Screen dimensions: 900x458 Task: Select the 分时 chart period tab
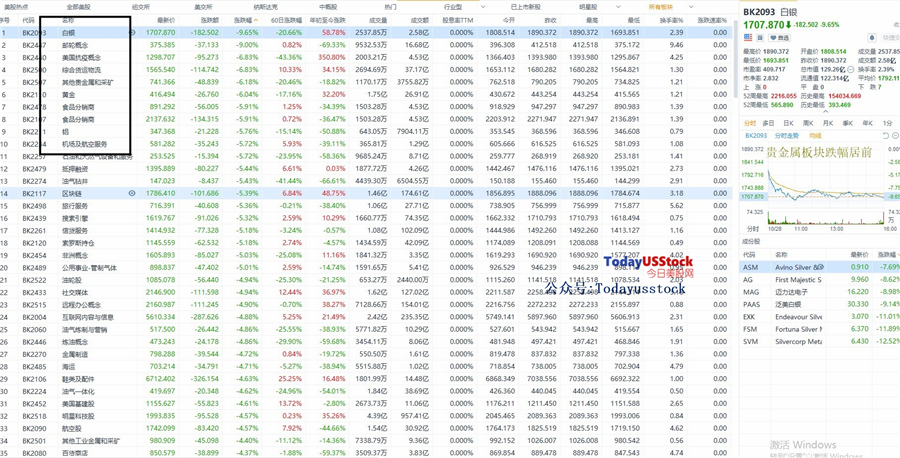(750, 123)
